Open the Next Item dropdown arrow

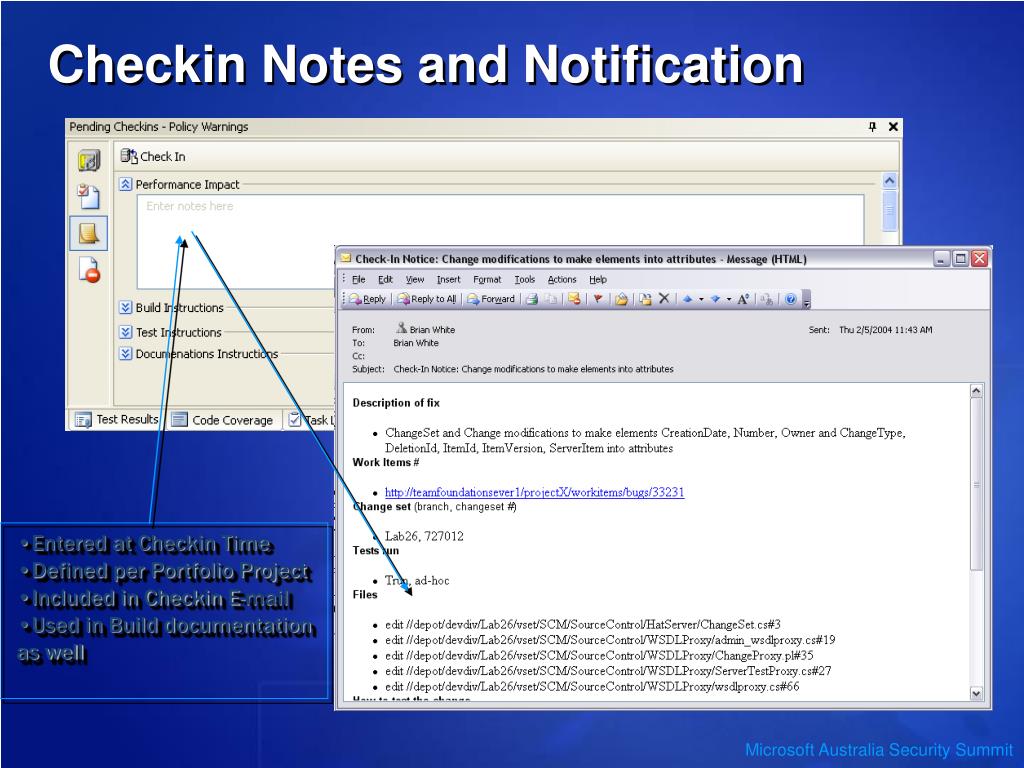(729, 299)
